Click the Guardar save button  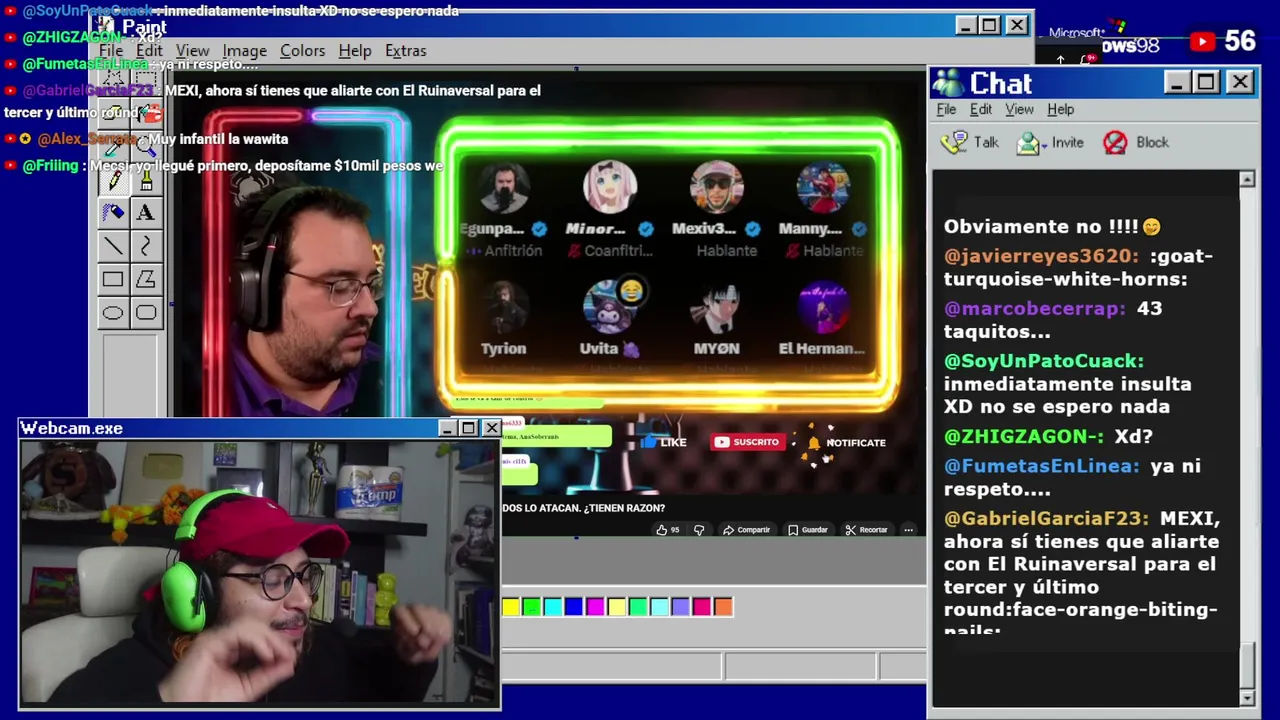808,530
